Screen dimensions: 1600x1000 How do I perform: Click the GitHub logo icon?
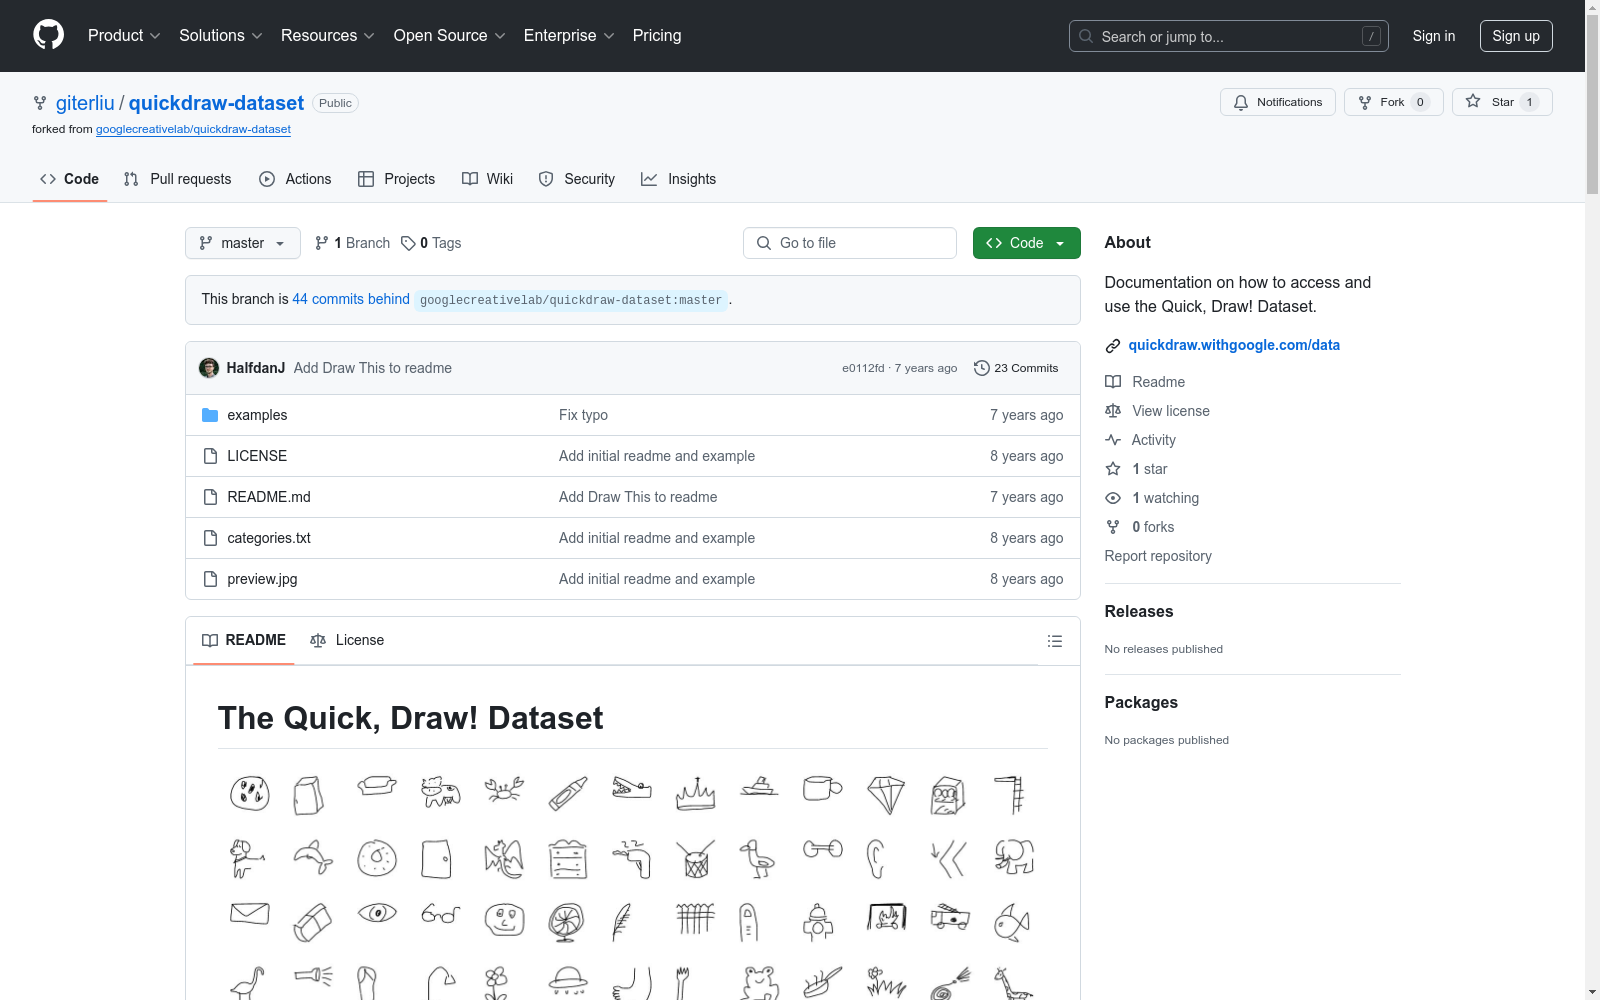[x=48, y=35]
